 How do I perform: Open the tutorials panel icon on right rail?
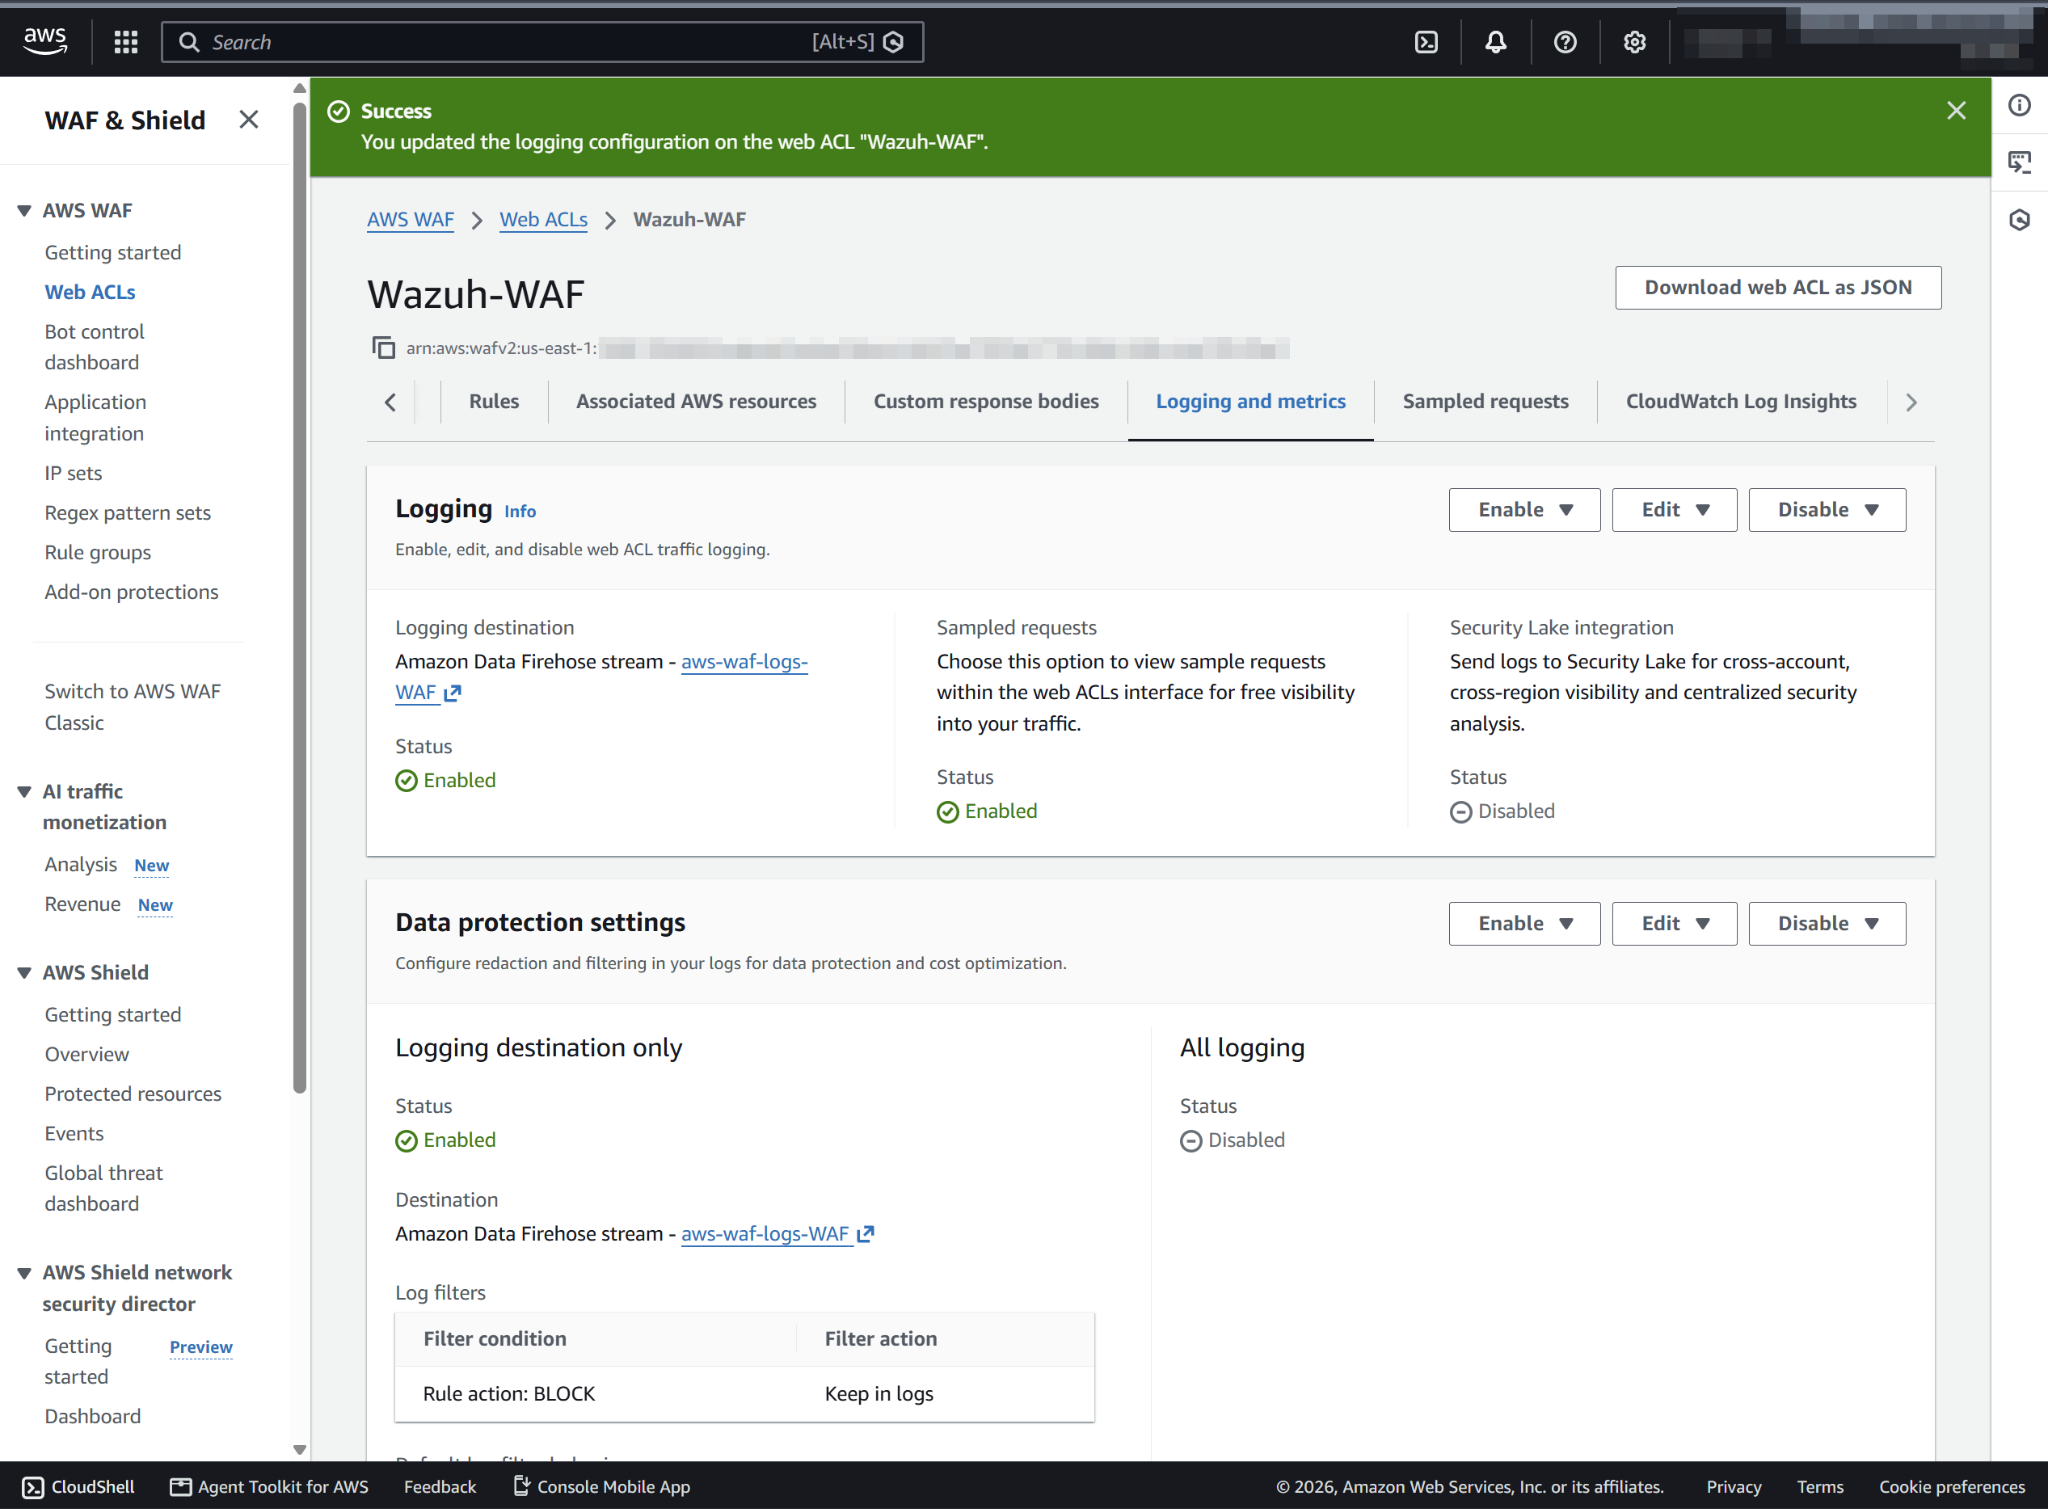tap(2020, 162)
